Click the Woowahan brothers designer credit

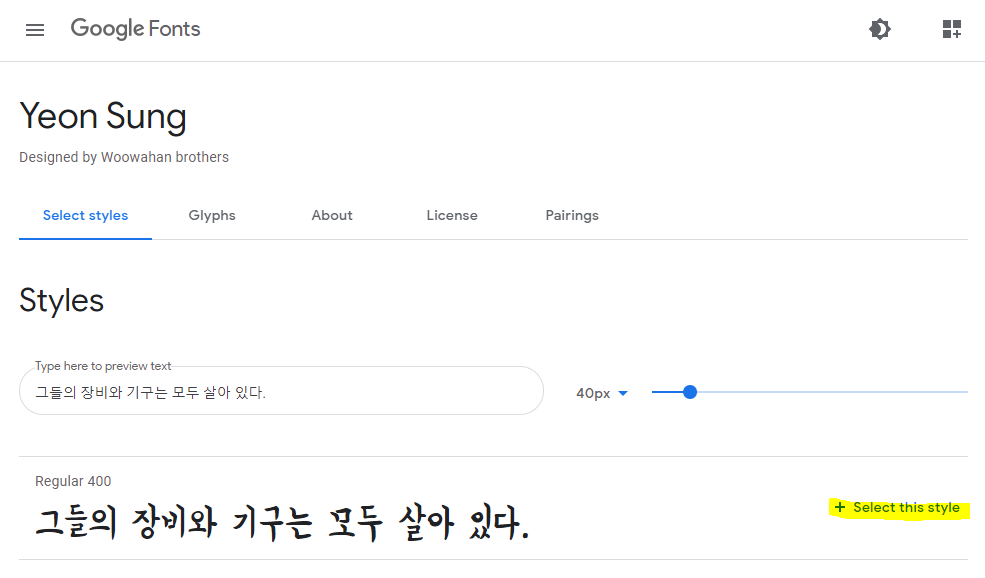165,157
